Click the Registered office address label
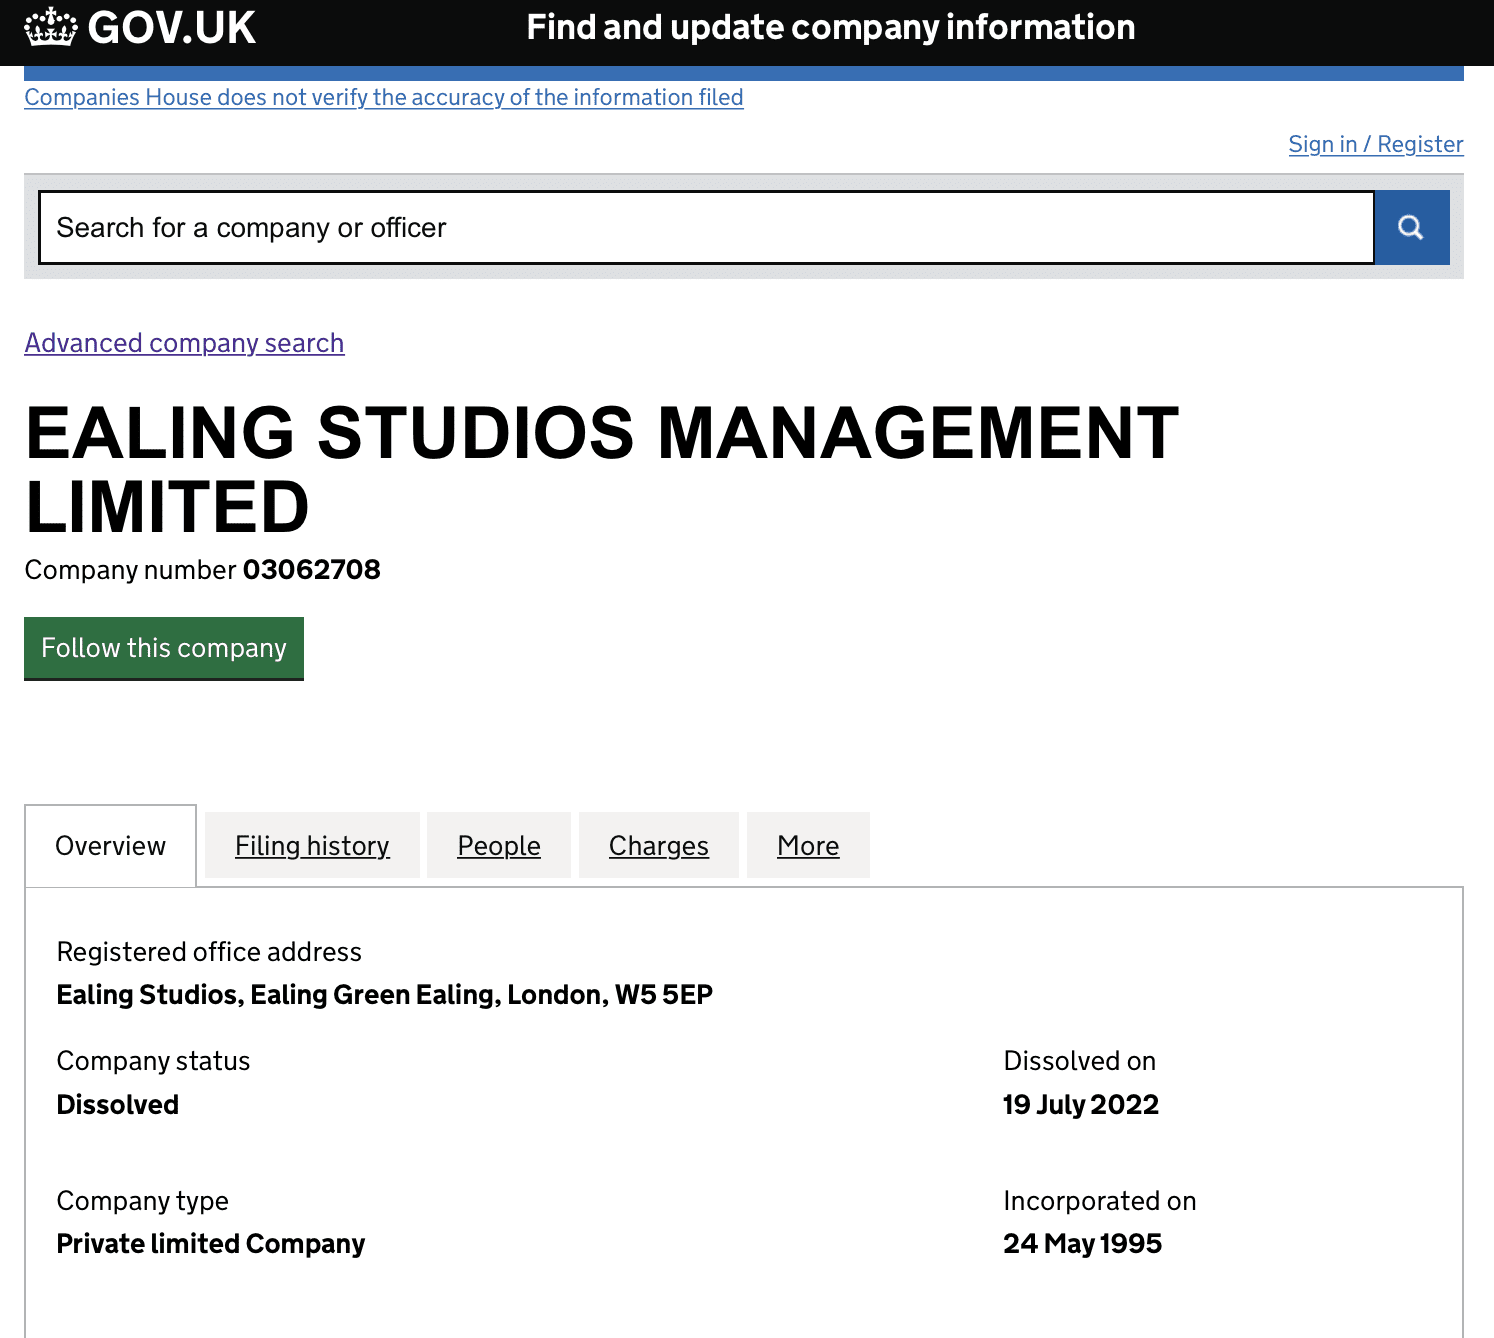 click(209, 952)
